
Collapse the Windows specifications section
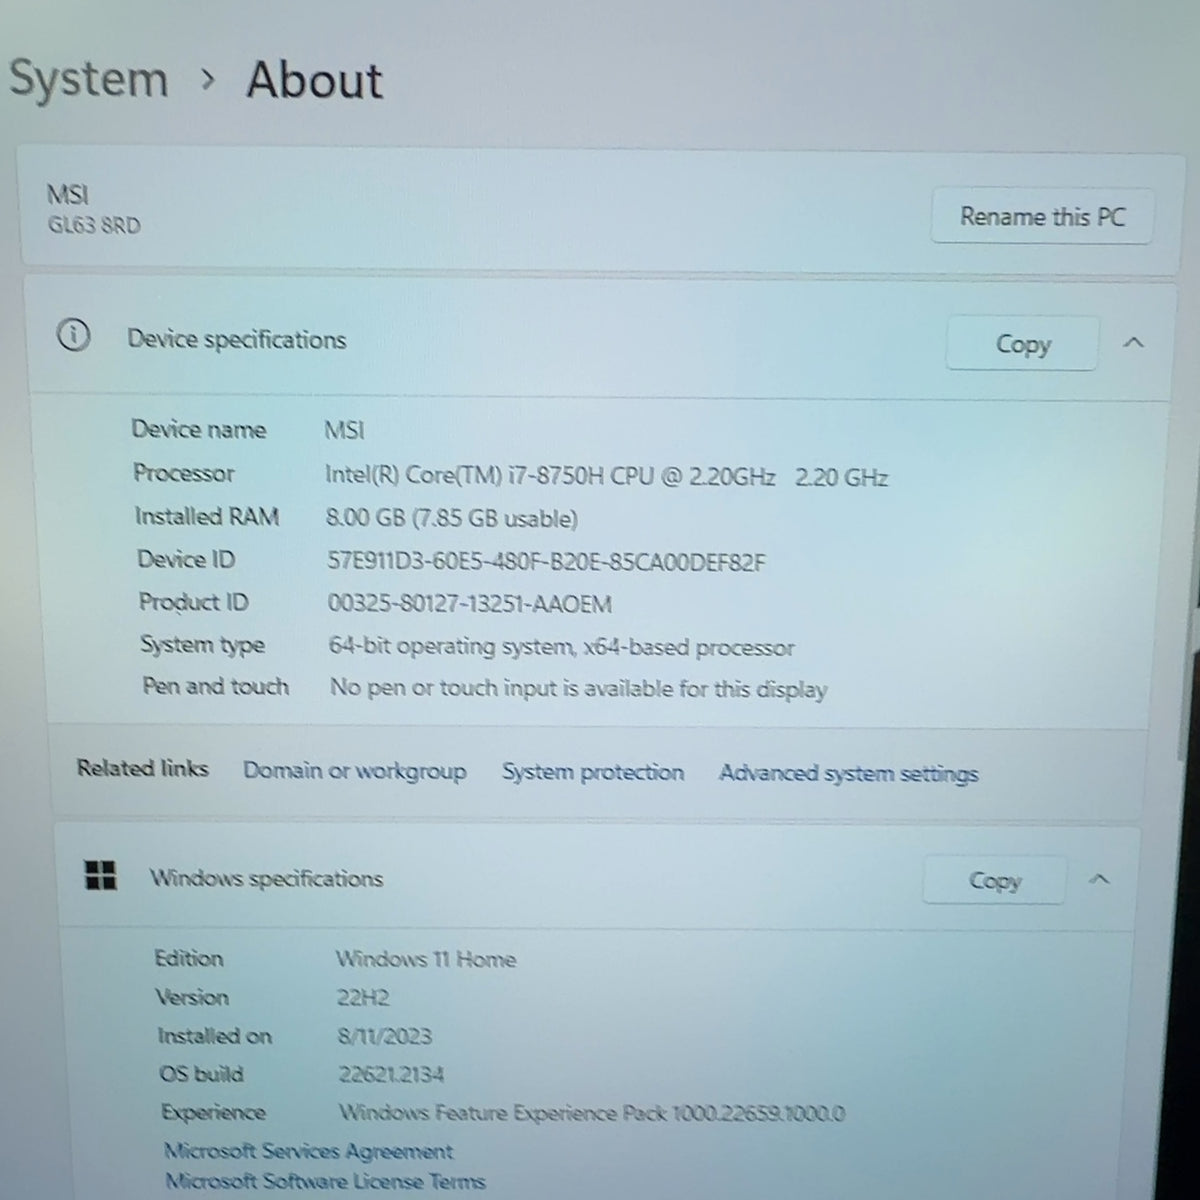[1099, 880]
